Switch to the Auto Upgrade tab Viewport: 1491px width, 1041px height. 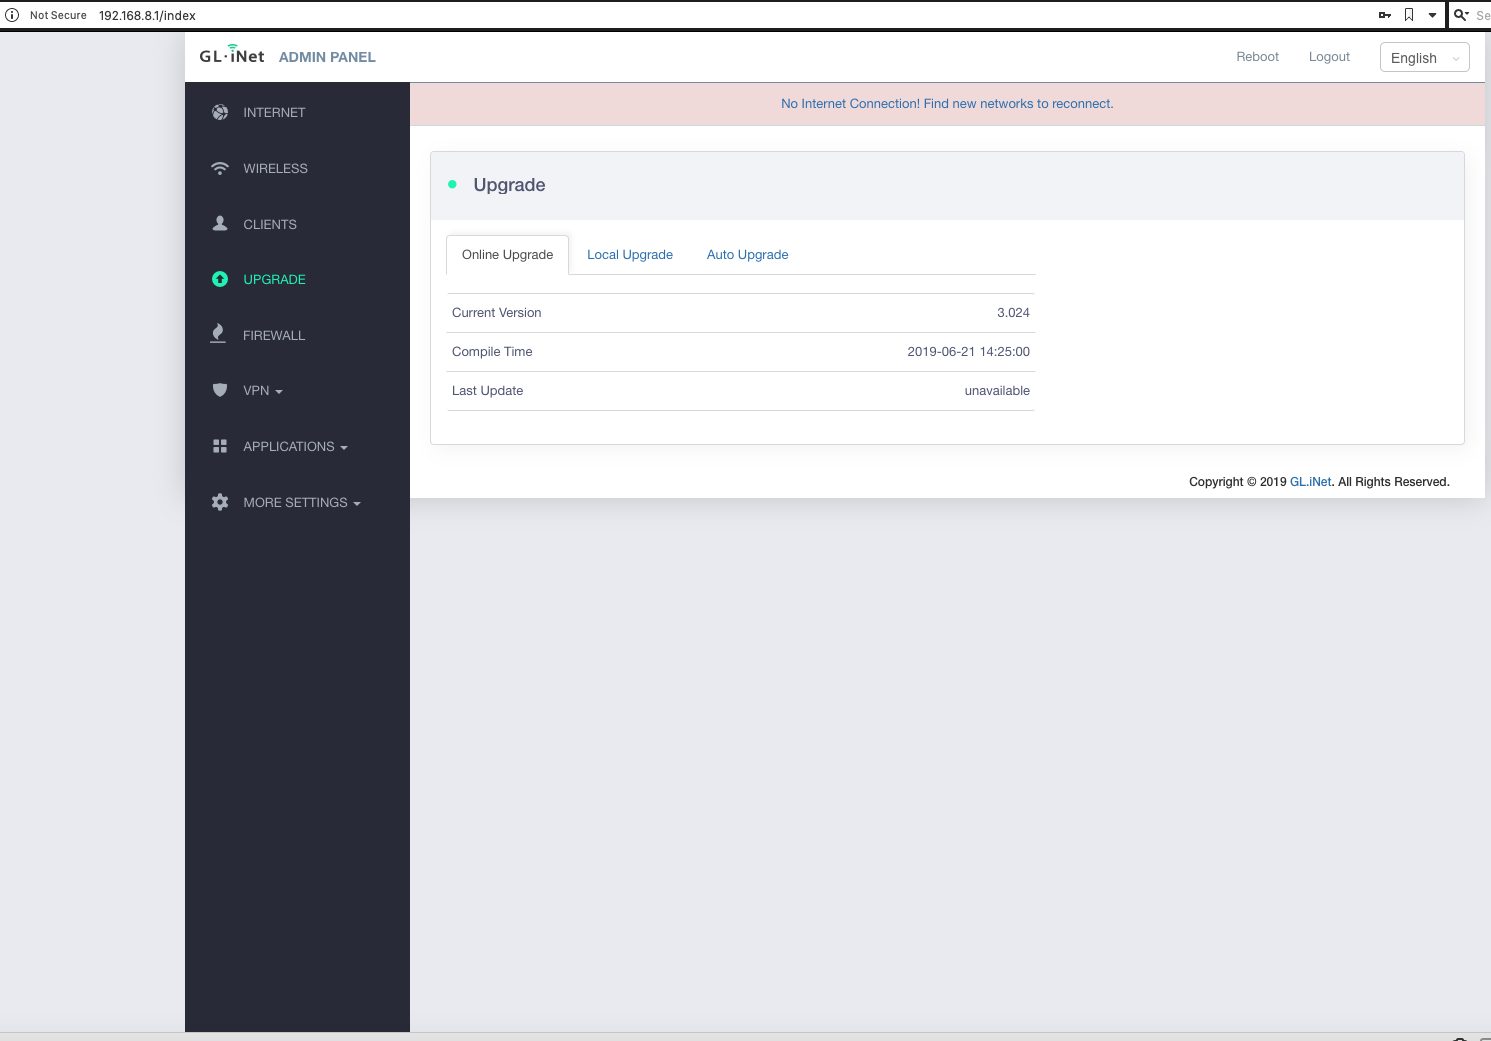(x=747, y=255)
